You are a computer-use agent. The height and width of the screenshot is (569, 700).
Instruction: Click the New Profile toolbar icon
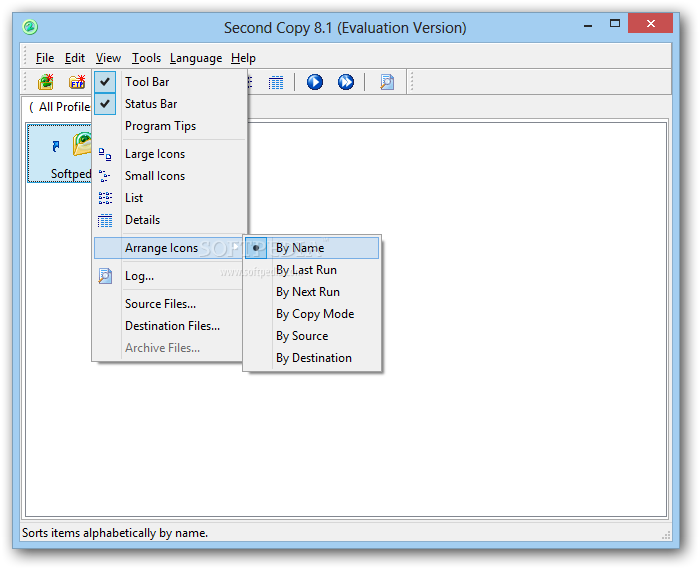(x=46, y=82)
